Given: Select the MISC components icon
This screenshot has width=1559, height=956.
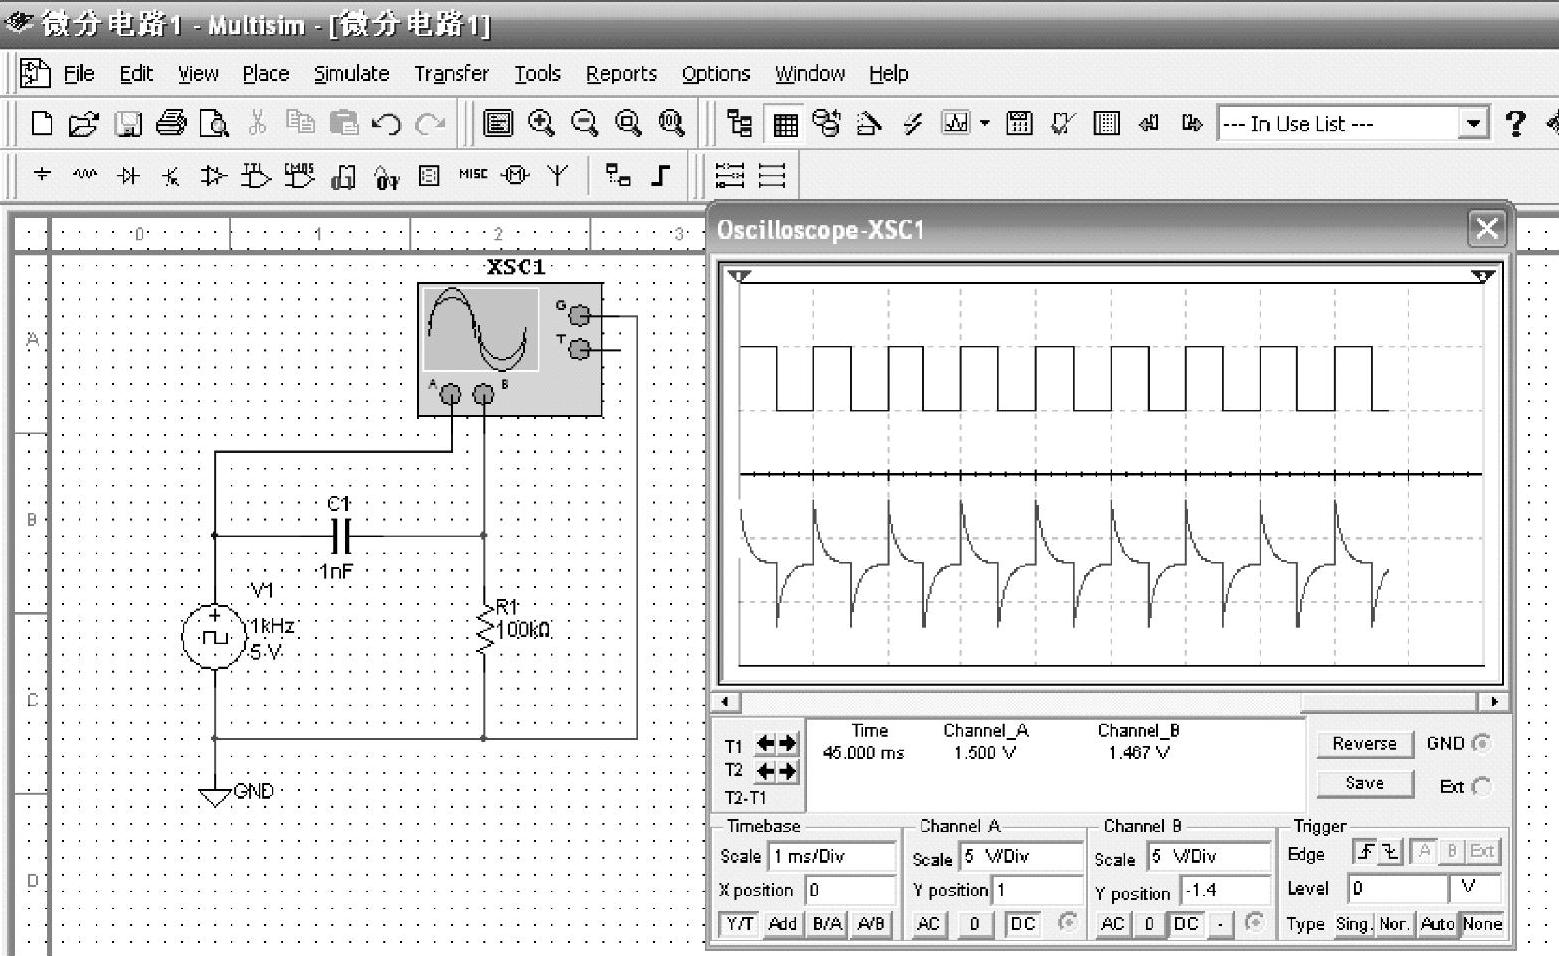Looking at the screenshot, I should [472, 175].
